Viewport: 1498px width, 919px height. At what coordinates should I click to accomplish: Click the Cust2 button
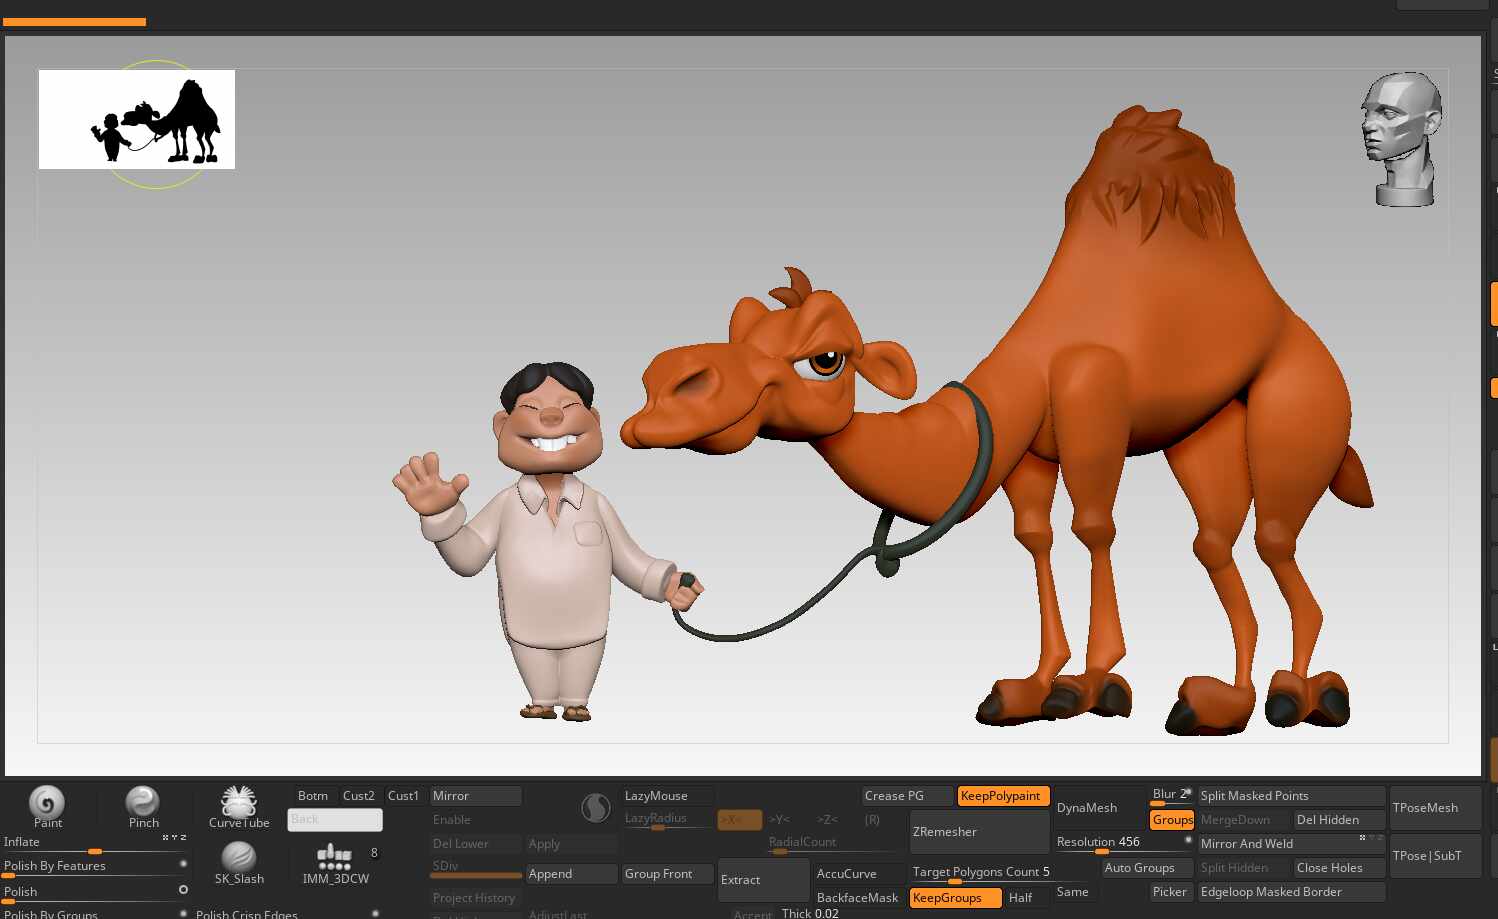(x=359, y=796)
